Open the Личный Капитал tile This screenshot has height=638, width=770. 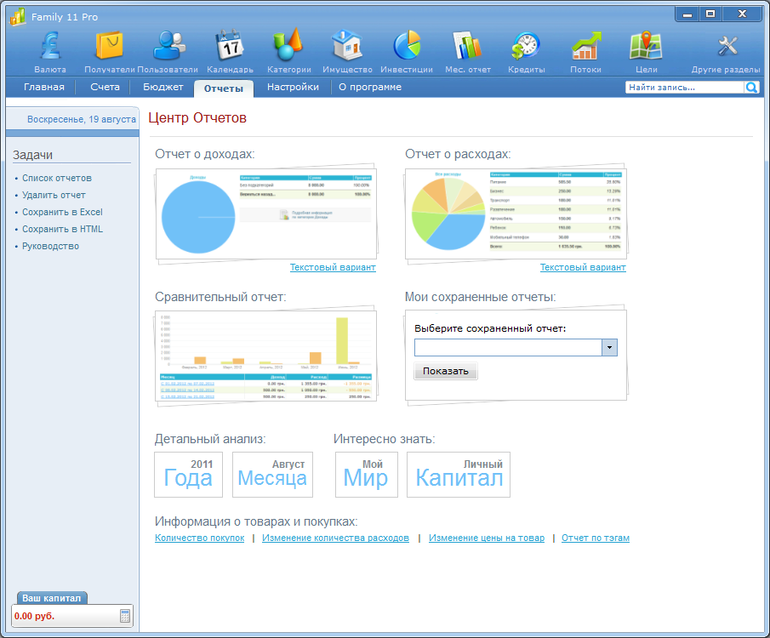click(x=458, y=474)
